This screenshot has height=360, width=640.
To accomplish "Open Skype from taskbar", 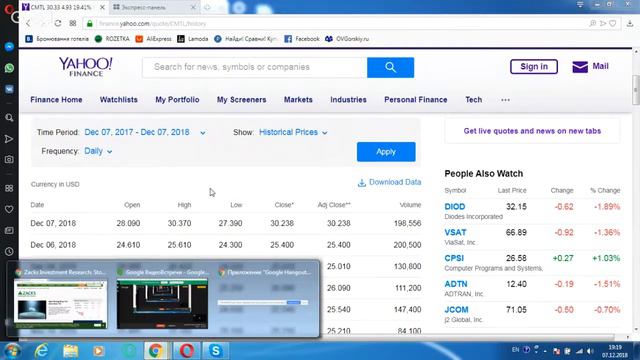I will [216, 351].
